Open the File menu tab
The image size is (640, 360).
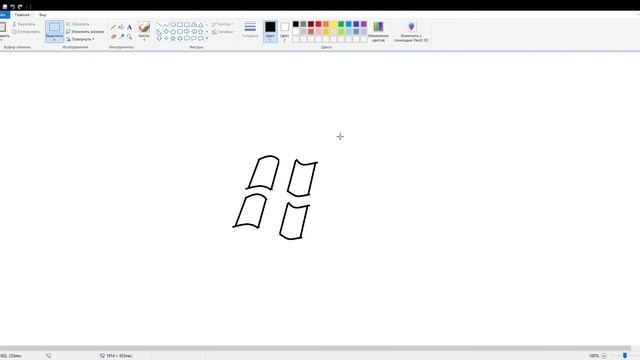coord(4,15)
